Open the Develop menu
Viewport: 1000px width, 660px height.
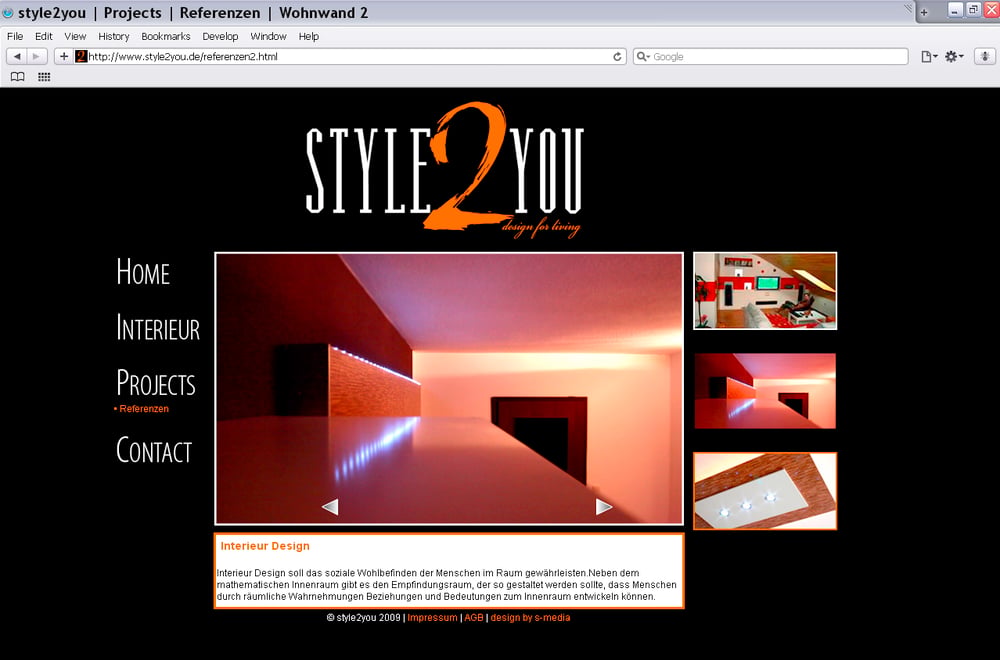[220, 36]
